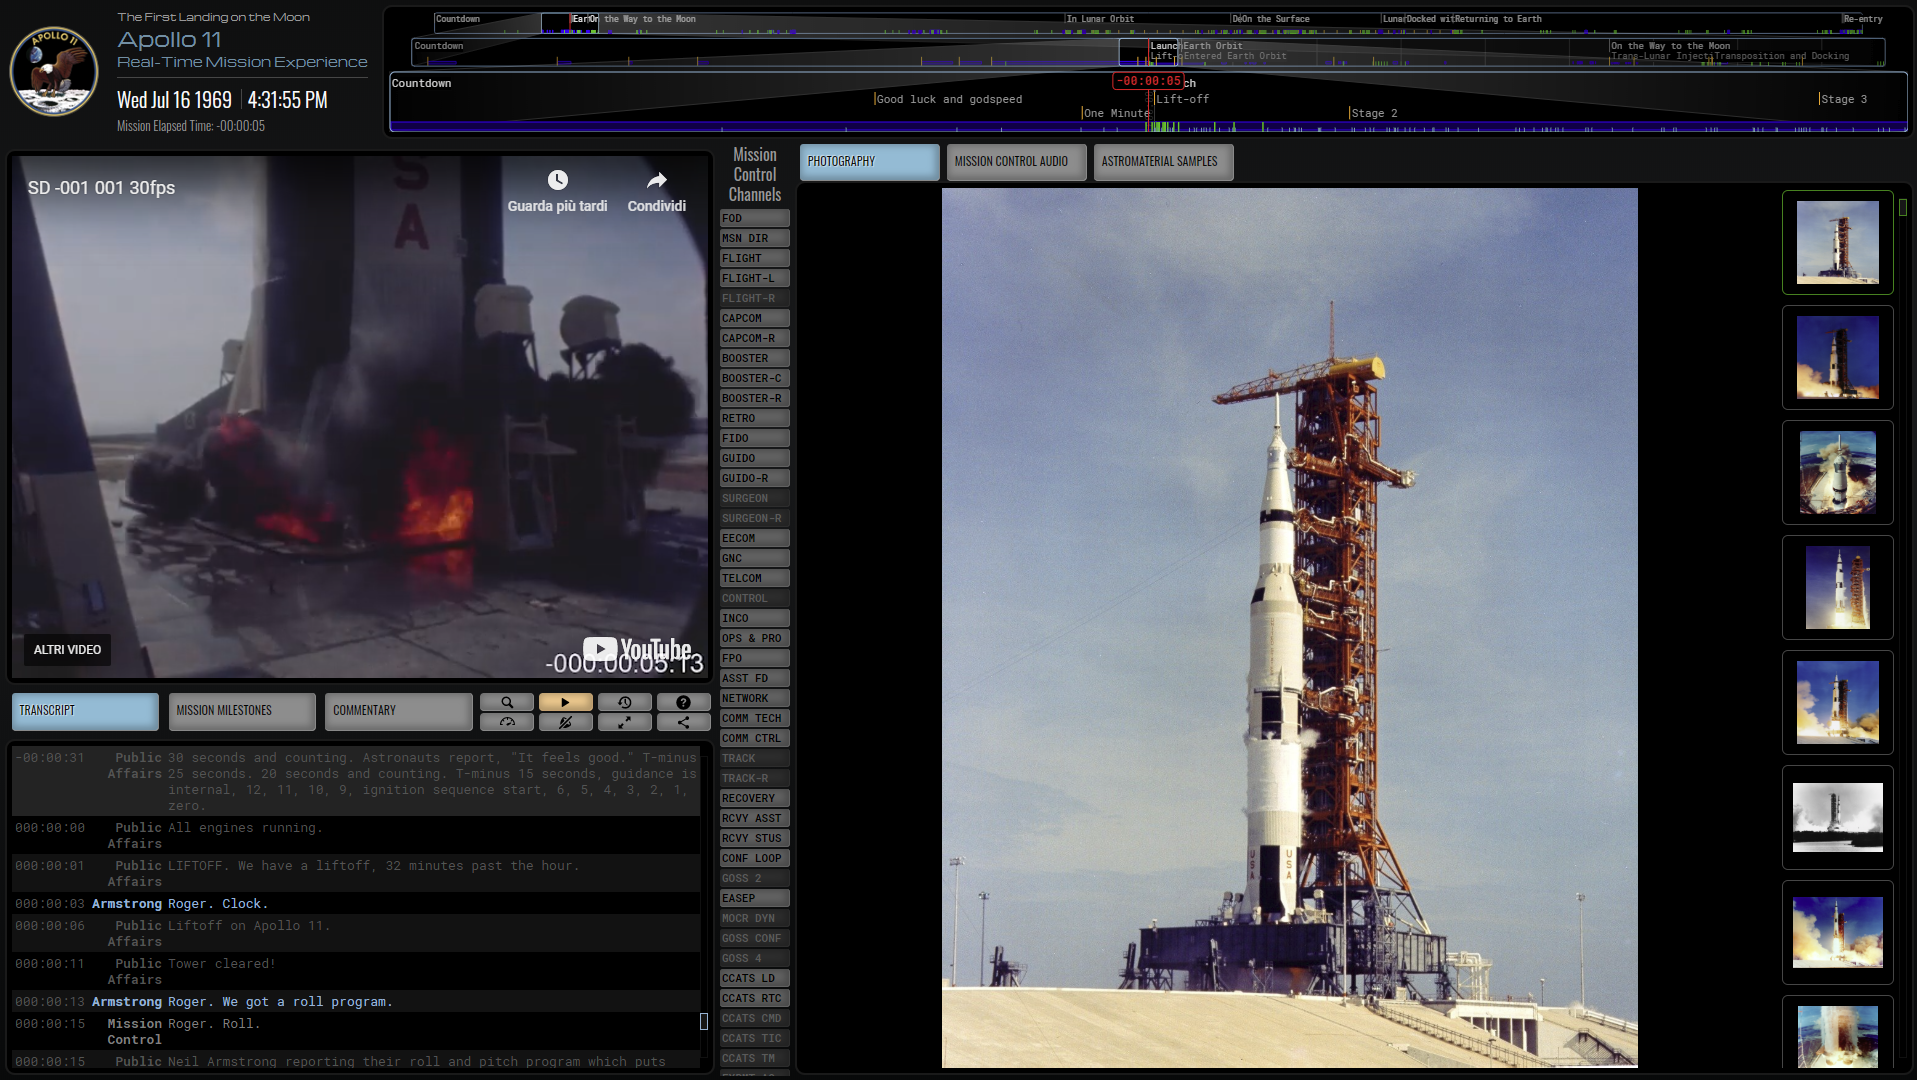Click the crossed-out icon below play

coord(565,722)
